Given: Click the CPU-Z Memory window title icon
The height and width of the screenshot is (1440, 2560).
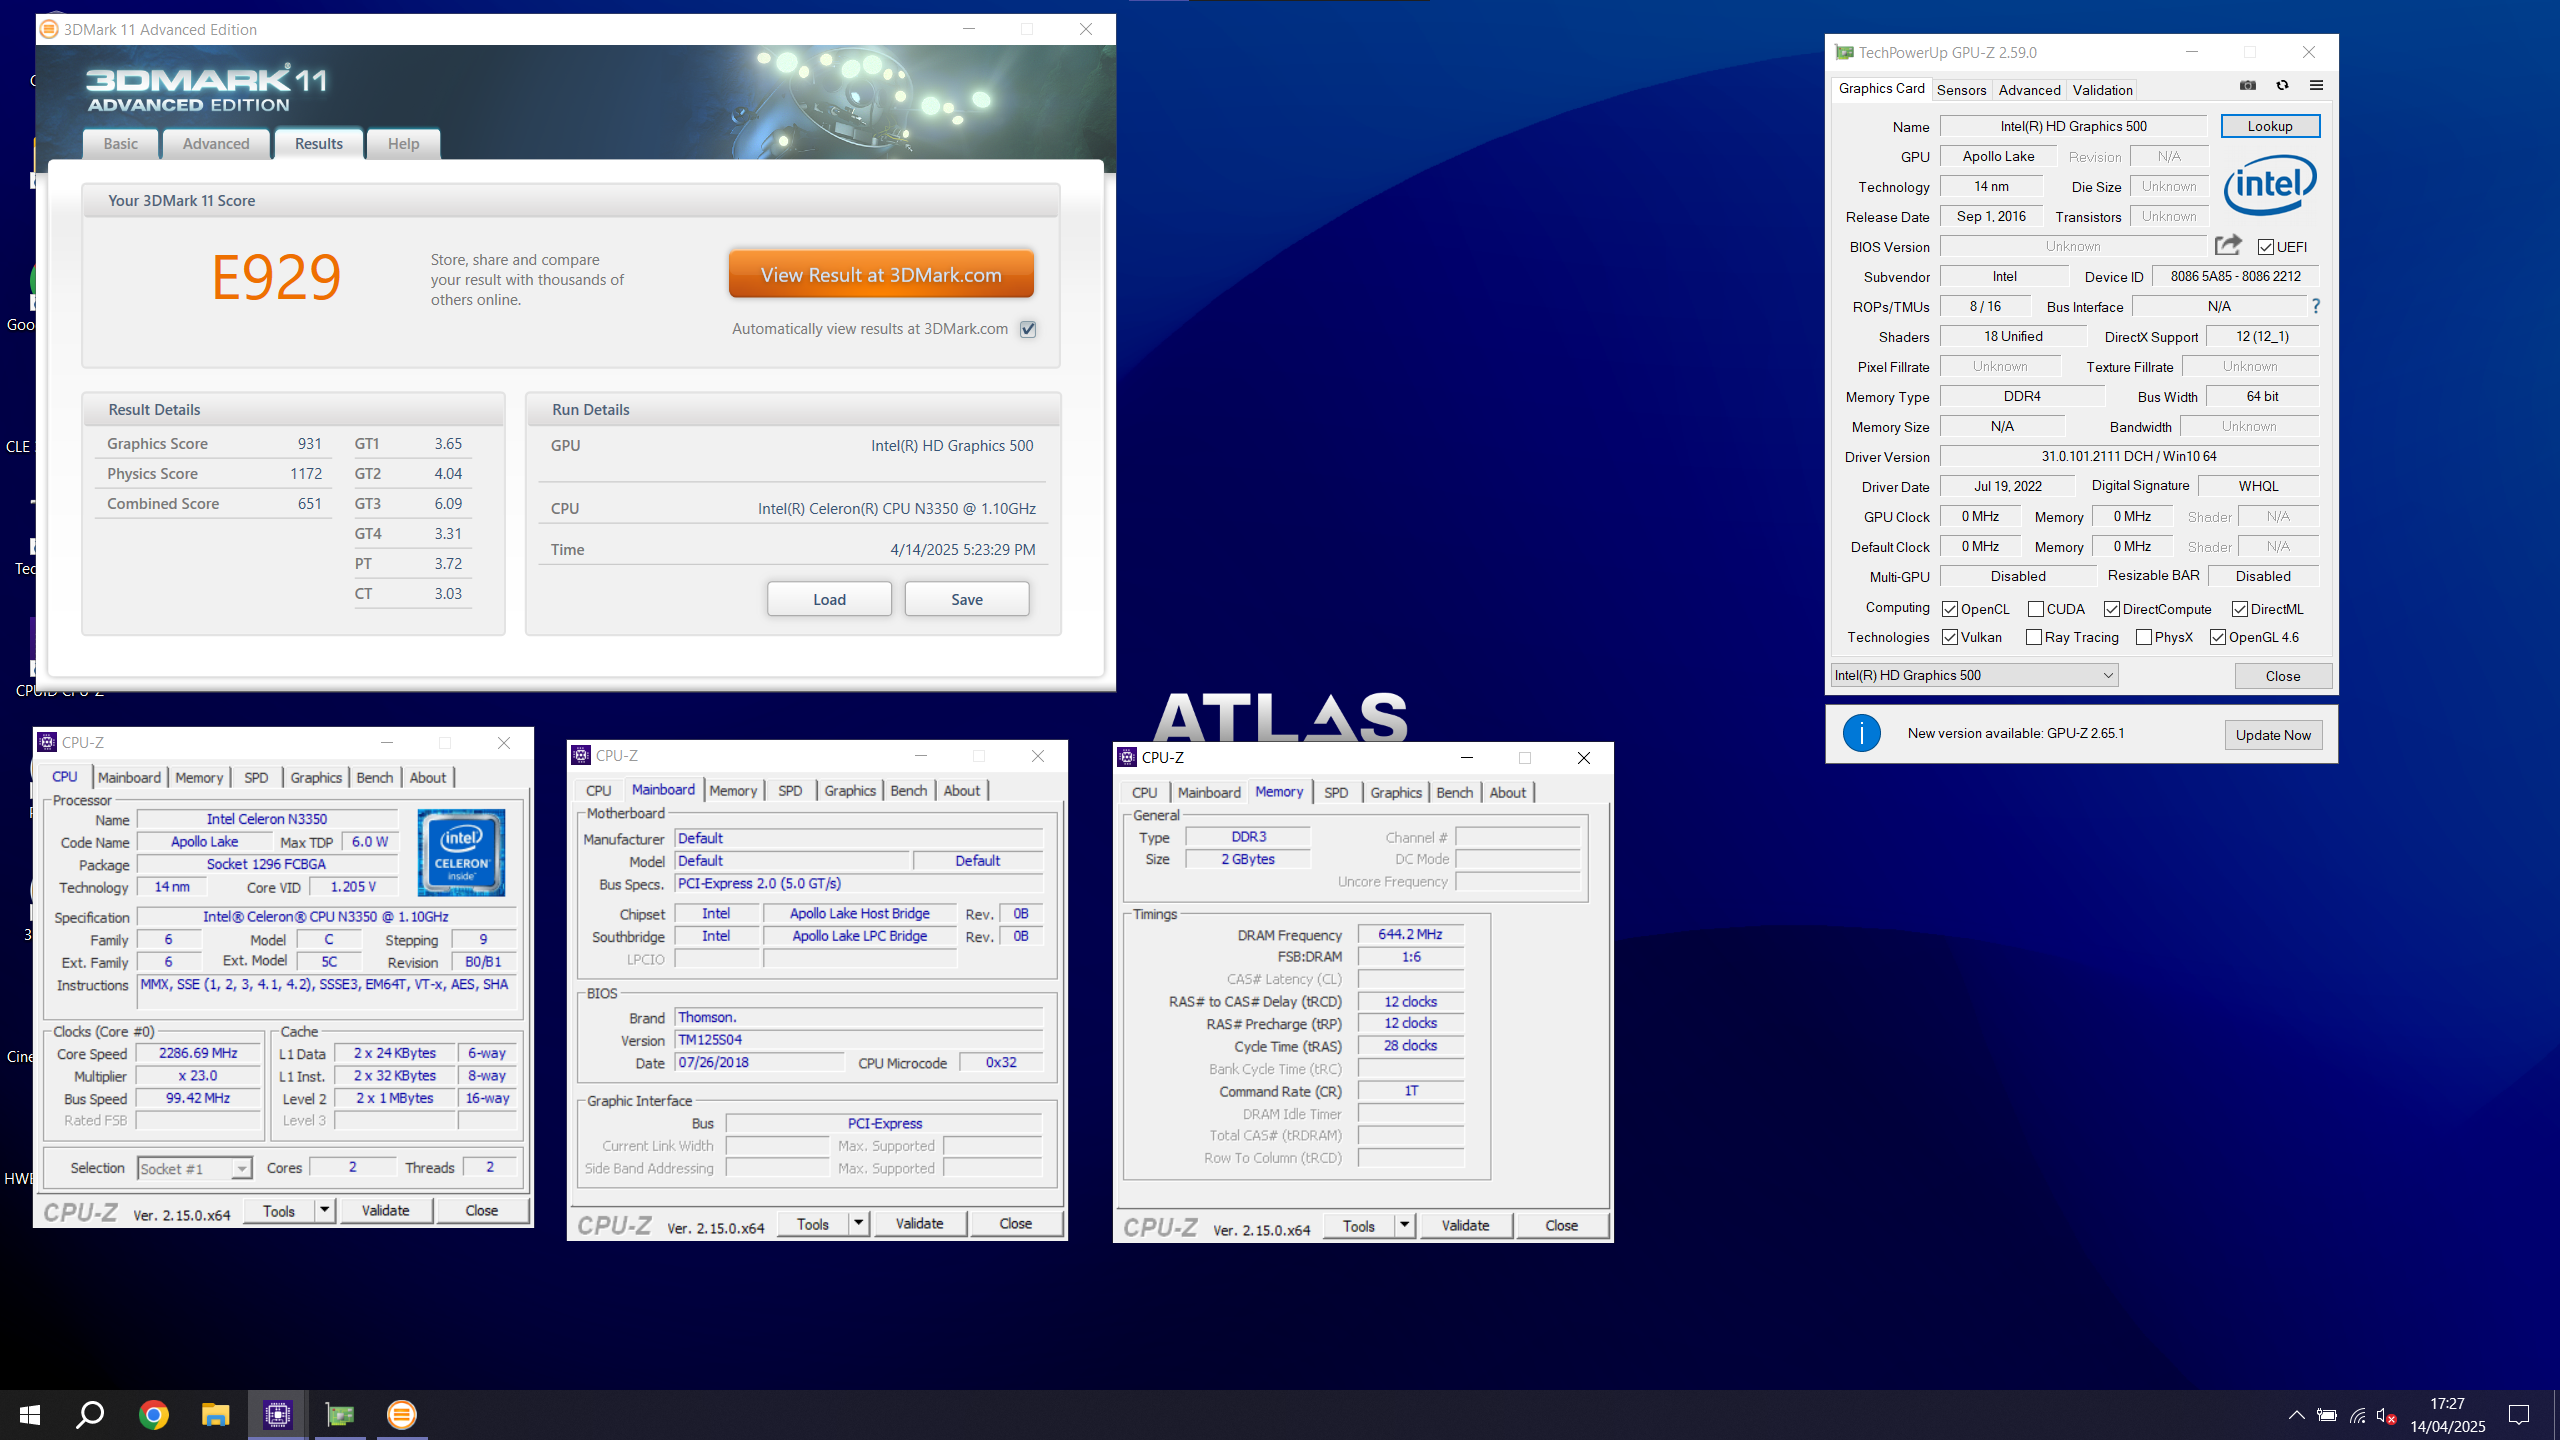Looking at the screenshot, I should pyautogui.click(x=1128, y=757).
